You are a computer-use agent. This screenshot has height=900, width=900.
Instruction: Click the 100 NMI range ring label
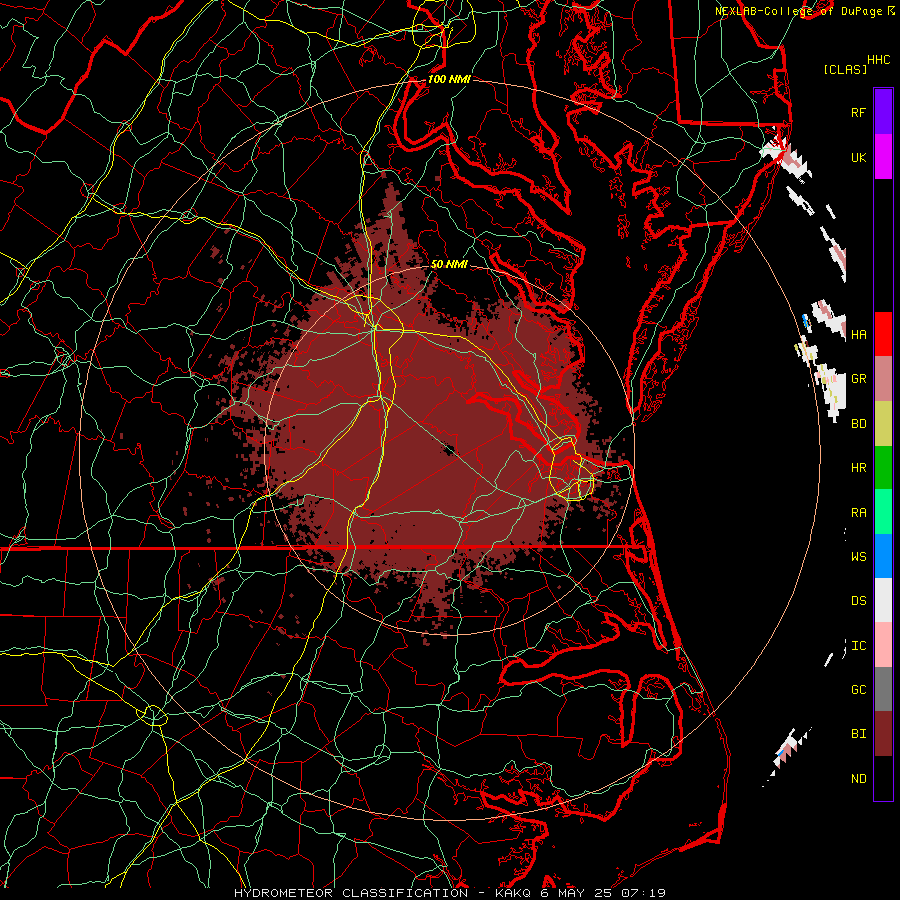pos(449,79)
